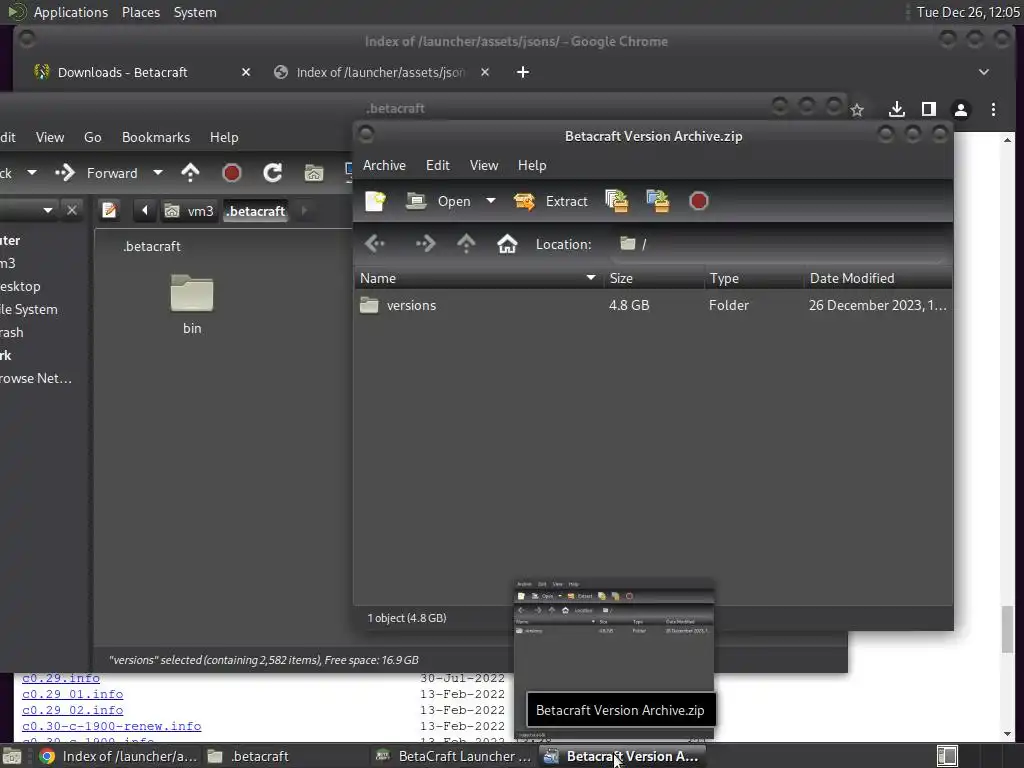This screenshot has height=768, width=1024.
Task: Select the .betacraft breadcrumb button
Action: pyautogui.click(x=255, y=211)
